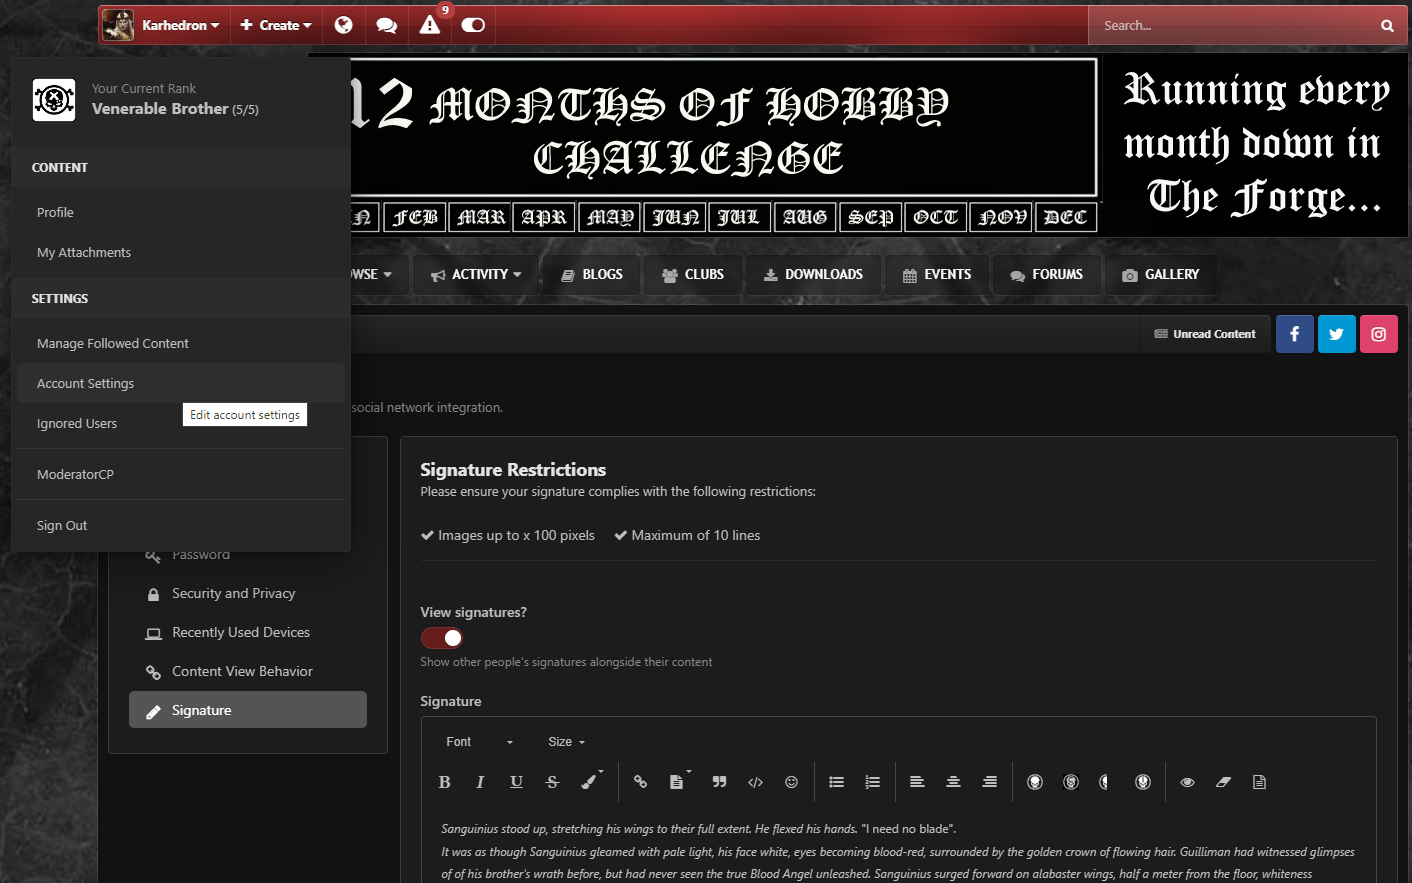
Task: Apply strikethrough formatting to signature text
Action: pos(552,782)
